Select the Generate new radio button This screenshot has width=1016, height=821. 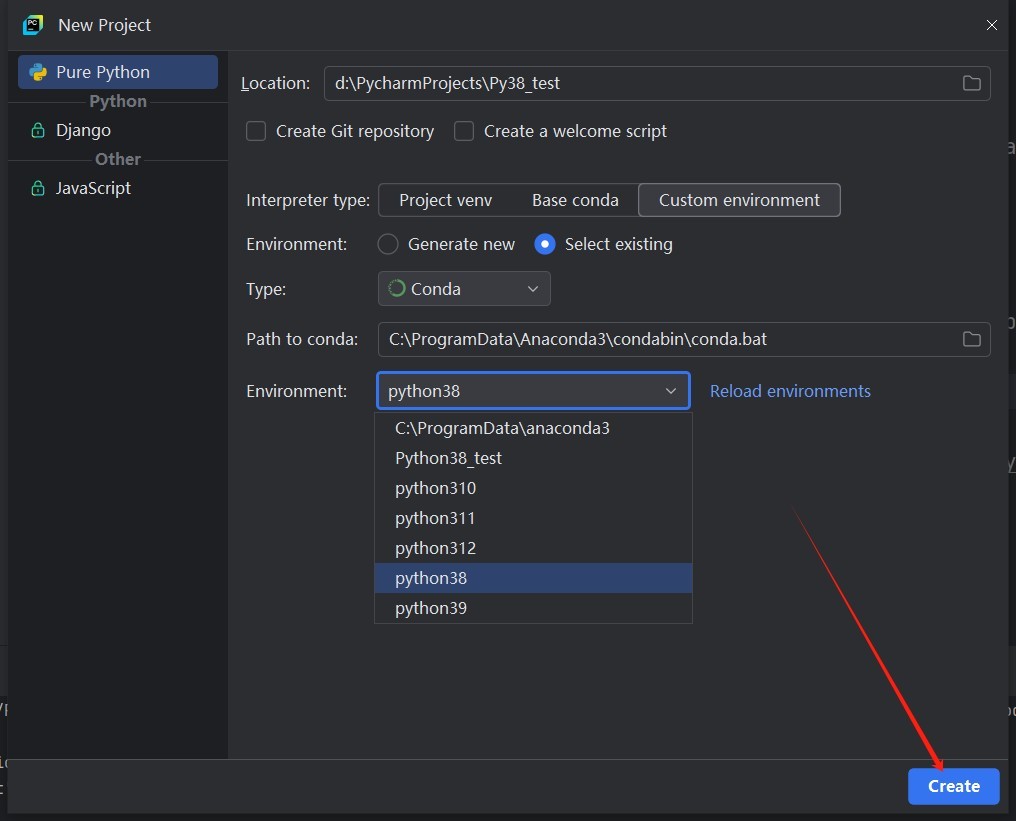point(388,244)
